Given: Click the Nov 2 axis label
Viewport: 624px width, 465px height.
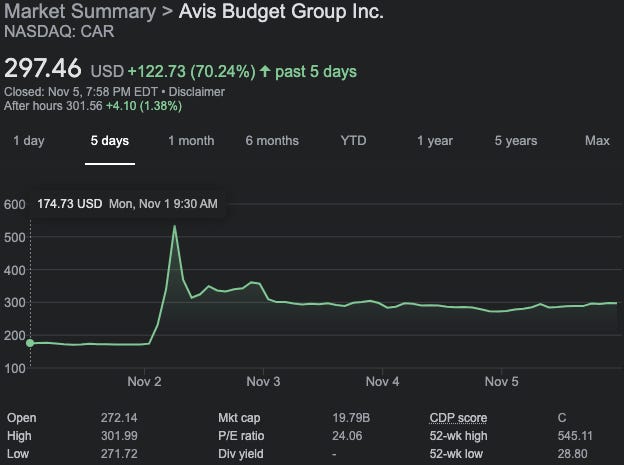Looking at the screenshot, I should click(x=144, y=381).
